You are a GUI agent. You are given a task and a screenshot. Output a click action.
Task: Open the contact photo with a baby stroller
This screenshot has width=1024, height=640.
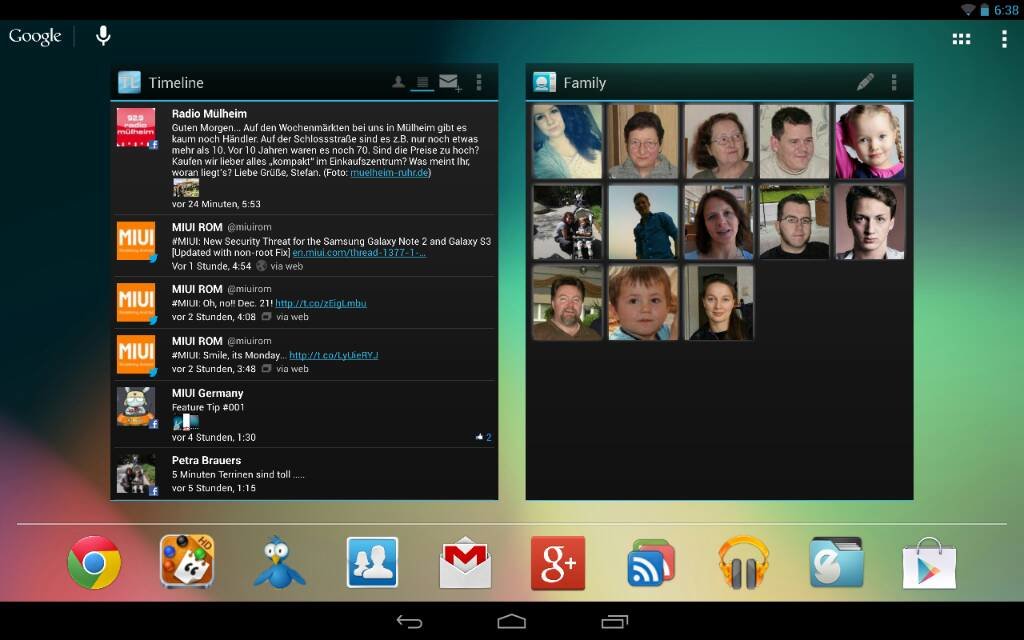pyautogui.click(x=567, y=222)
